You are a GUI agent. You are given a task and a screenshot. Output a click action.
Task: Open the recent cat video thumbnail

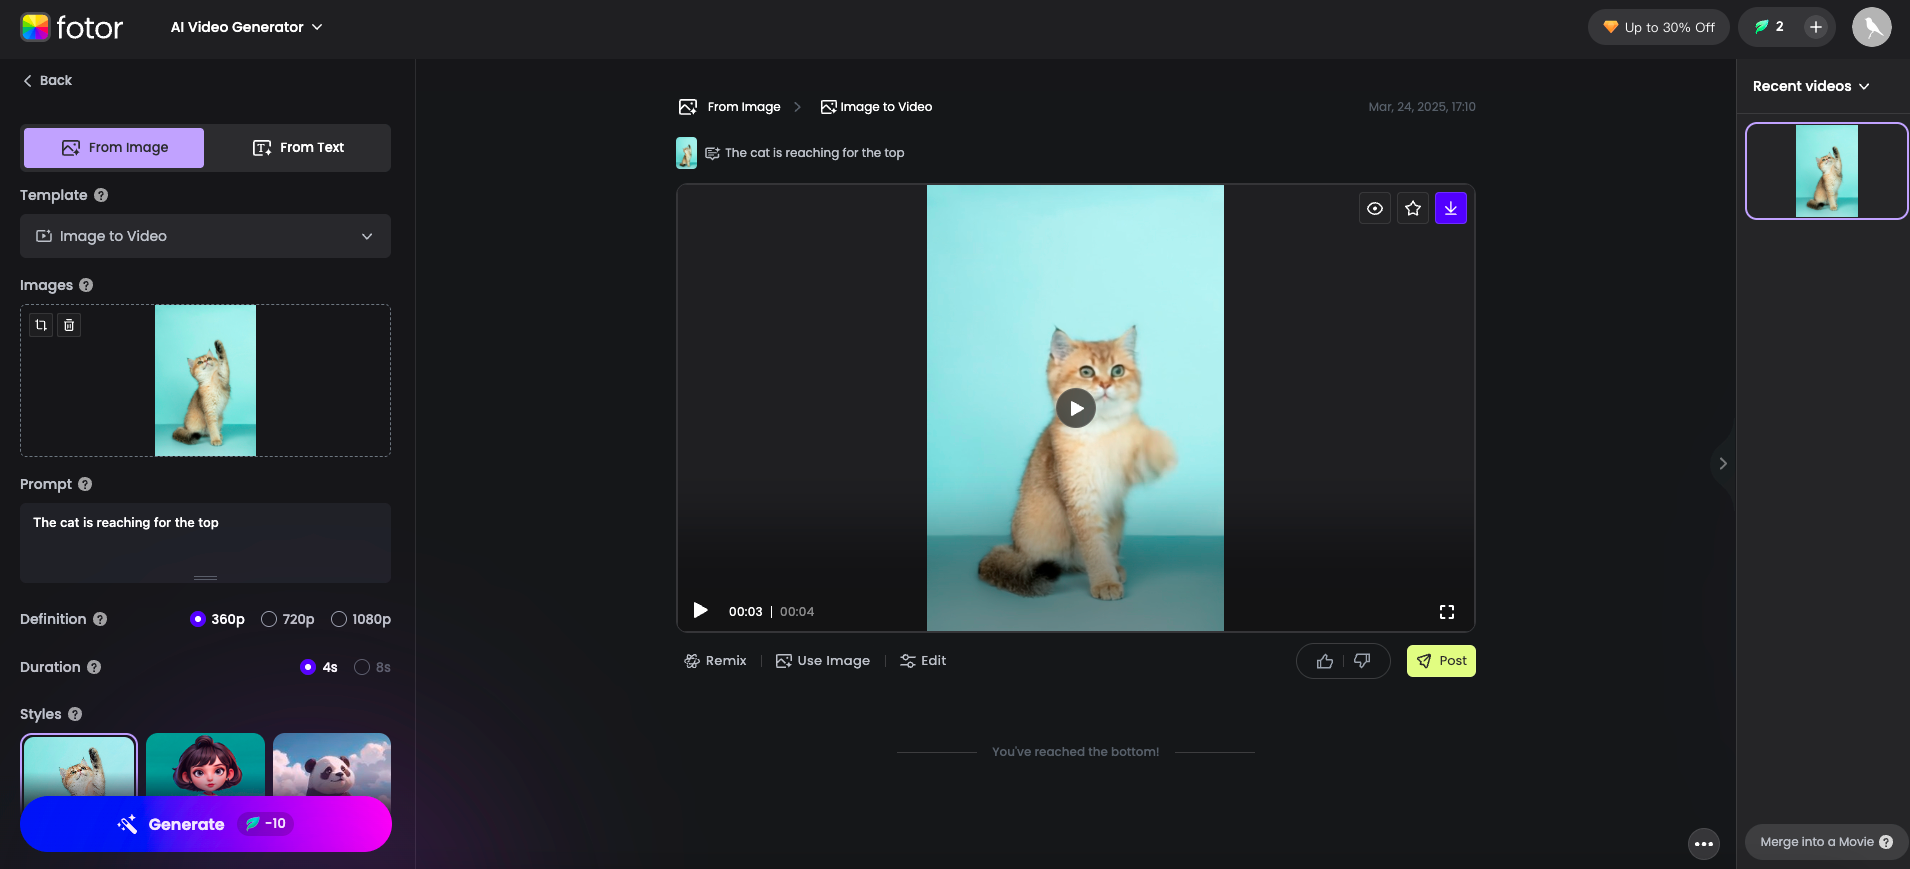click(1827, 171)
